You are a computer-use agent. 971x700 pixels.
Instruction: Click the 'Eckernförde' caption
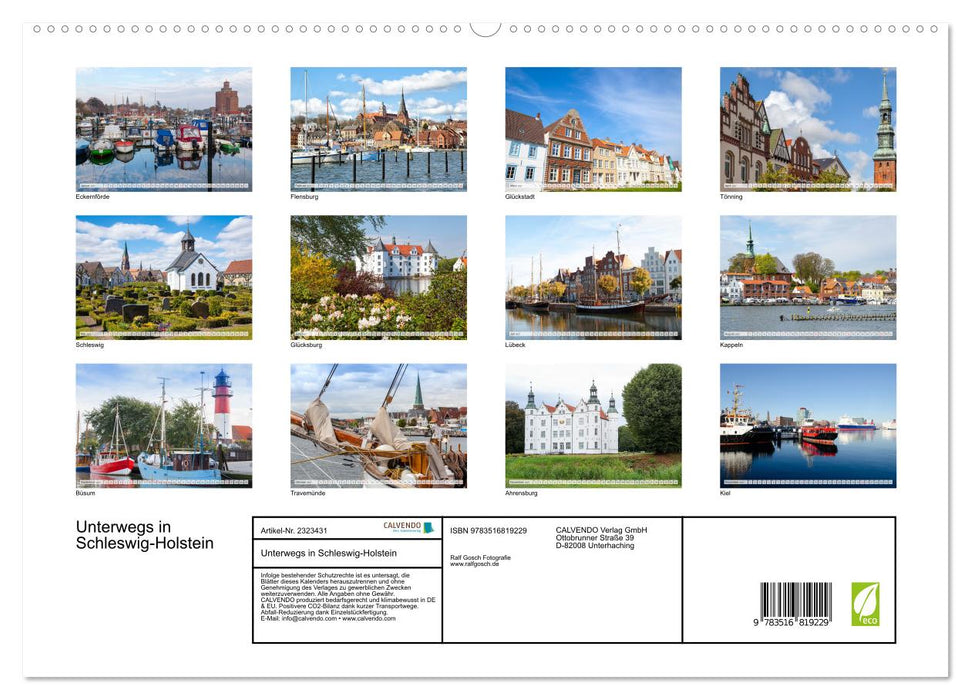(x=93, y=196)
